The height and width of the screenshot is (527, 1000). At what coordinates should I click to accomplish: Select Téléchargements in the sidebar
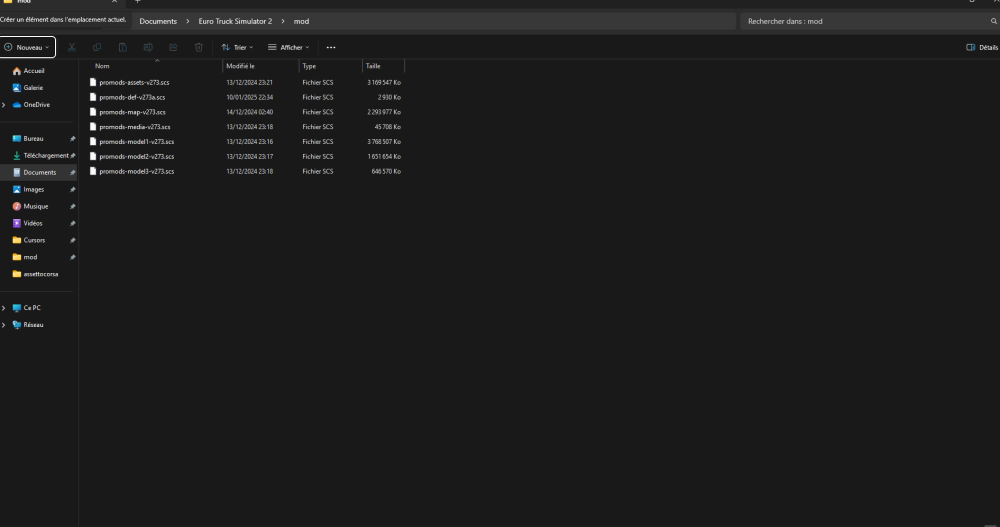[x=46, y=155]
